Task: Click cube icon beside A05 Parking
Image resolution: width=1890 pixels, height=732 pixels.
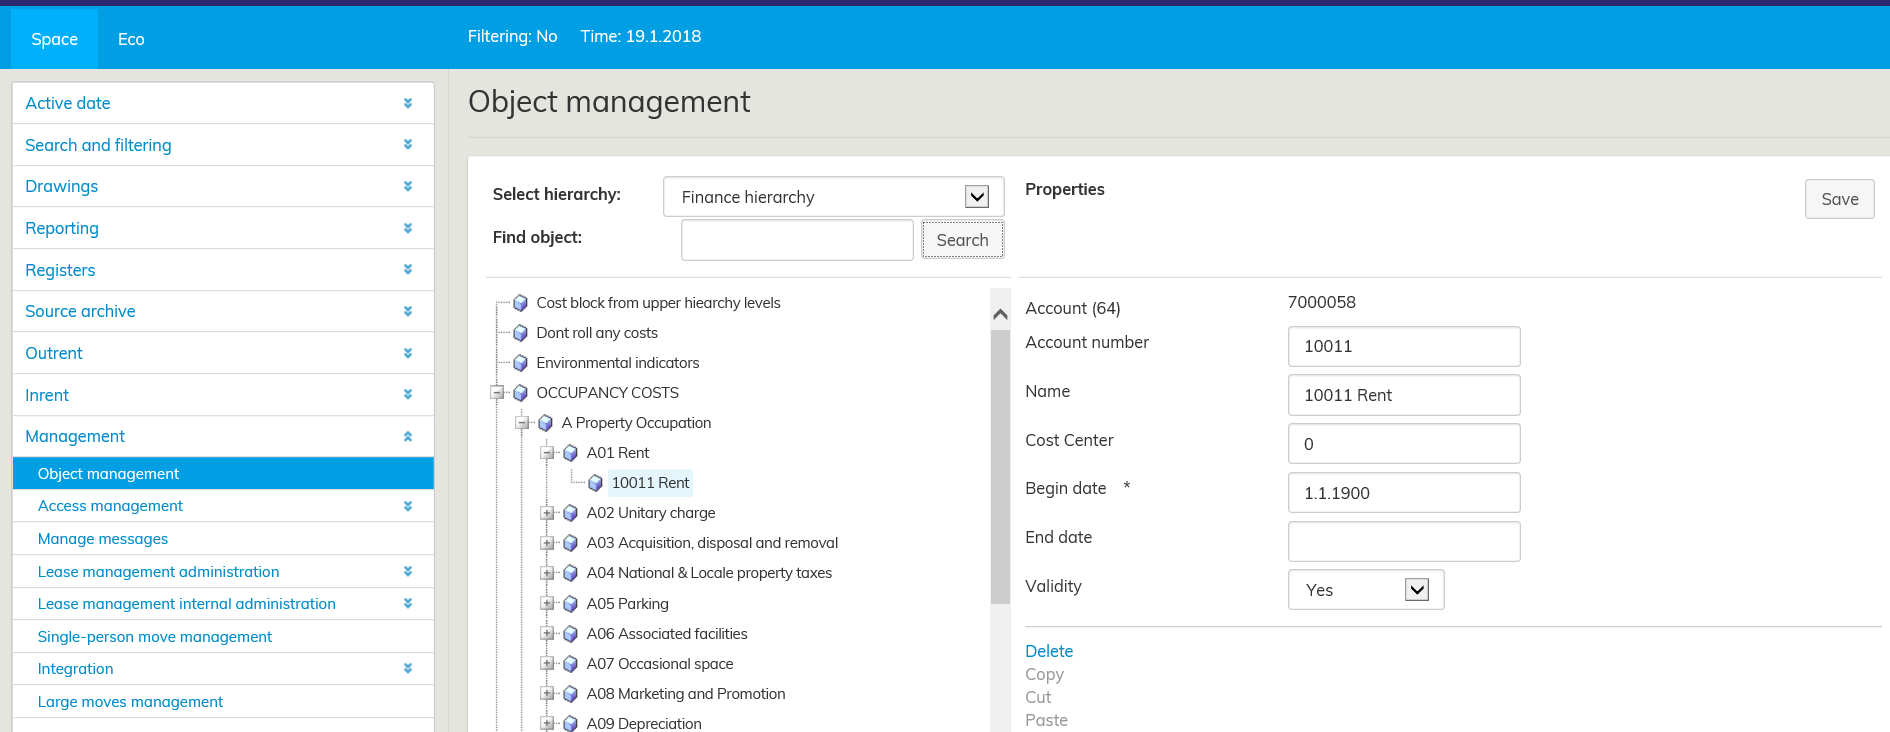Action: pos(570,604)
